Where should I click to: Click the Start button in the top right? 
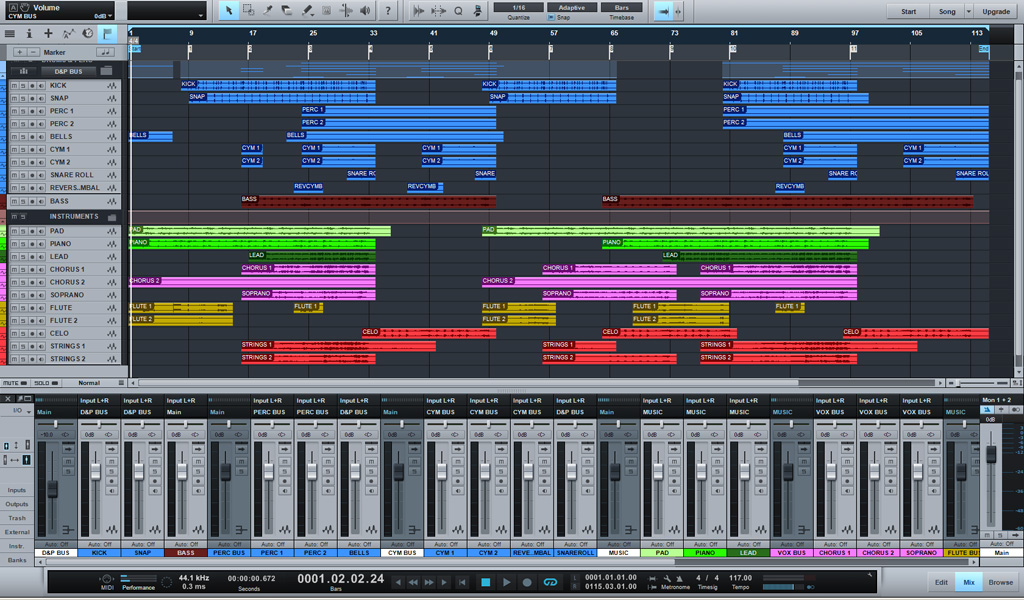coord(907,11)
